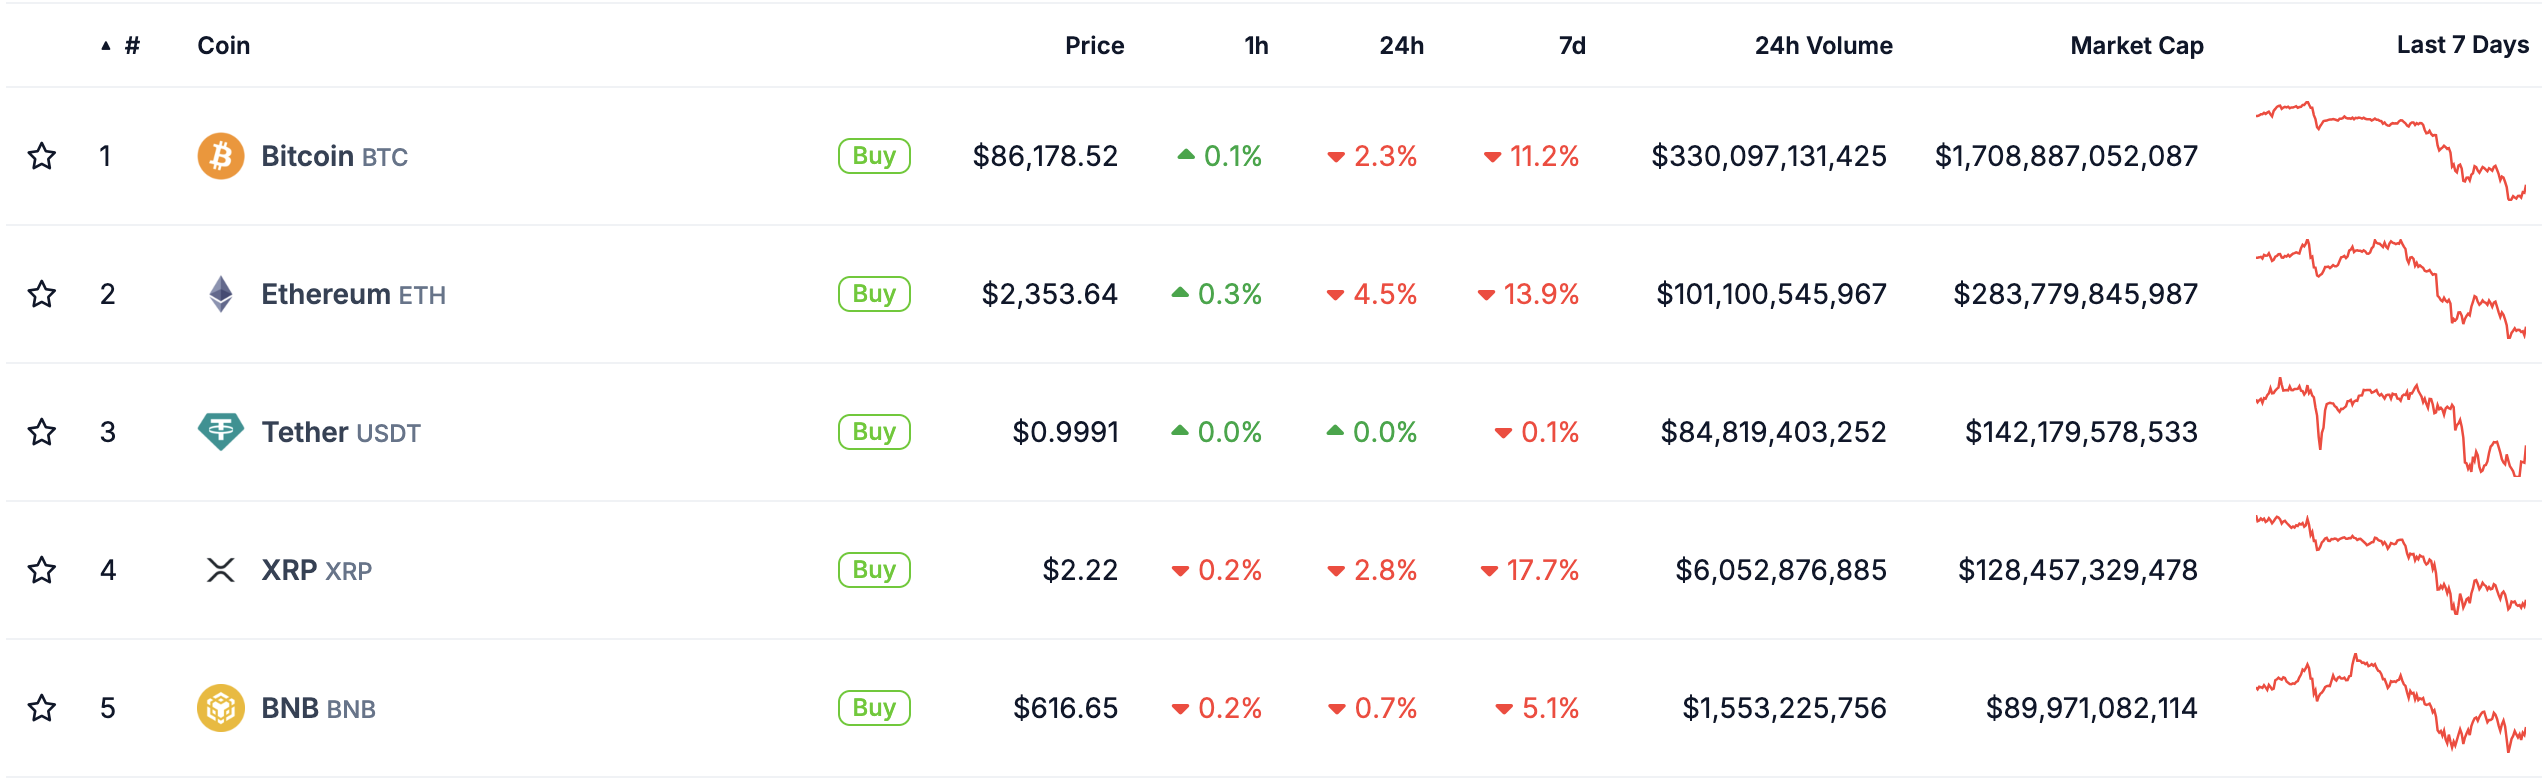
Task: Sort the table by Price column
Action: pyautogui.click(x=1094, y=46)
